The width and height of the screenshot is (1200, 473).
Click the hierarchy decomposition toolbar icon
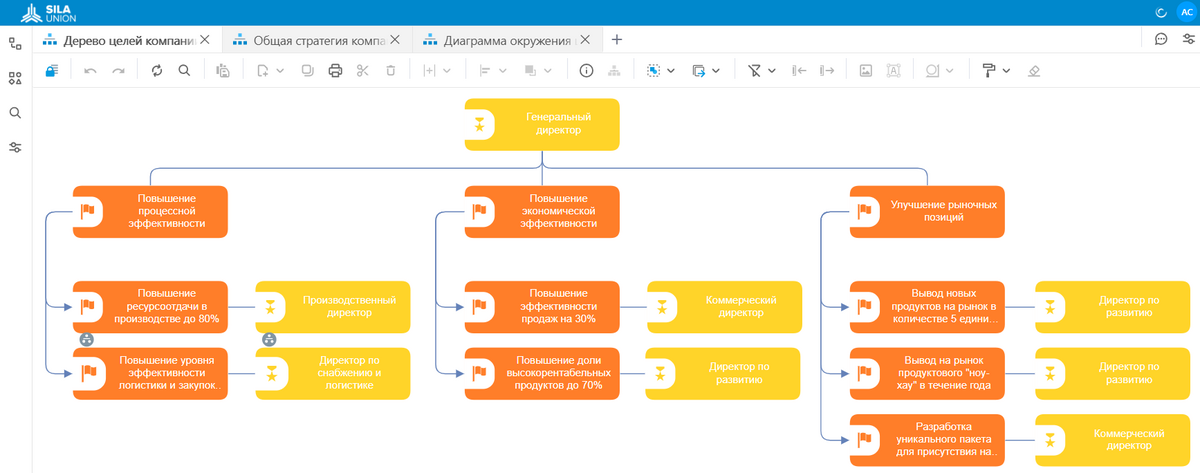click(614, 70)
